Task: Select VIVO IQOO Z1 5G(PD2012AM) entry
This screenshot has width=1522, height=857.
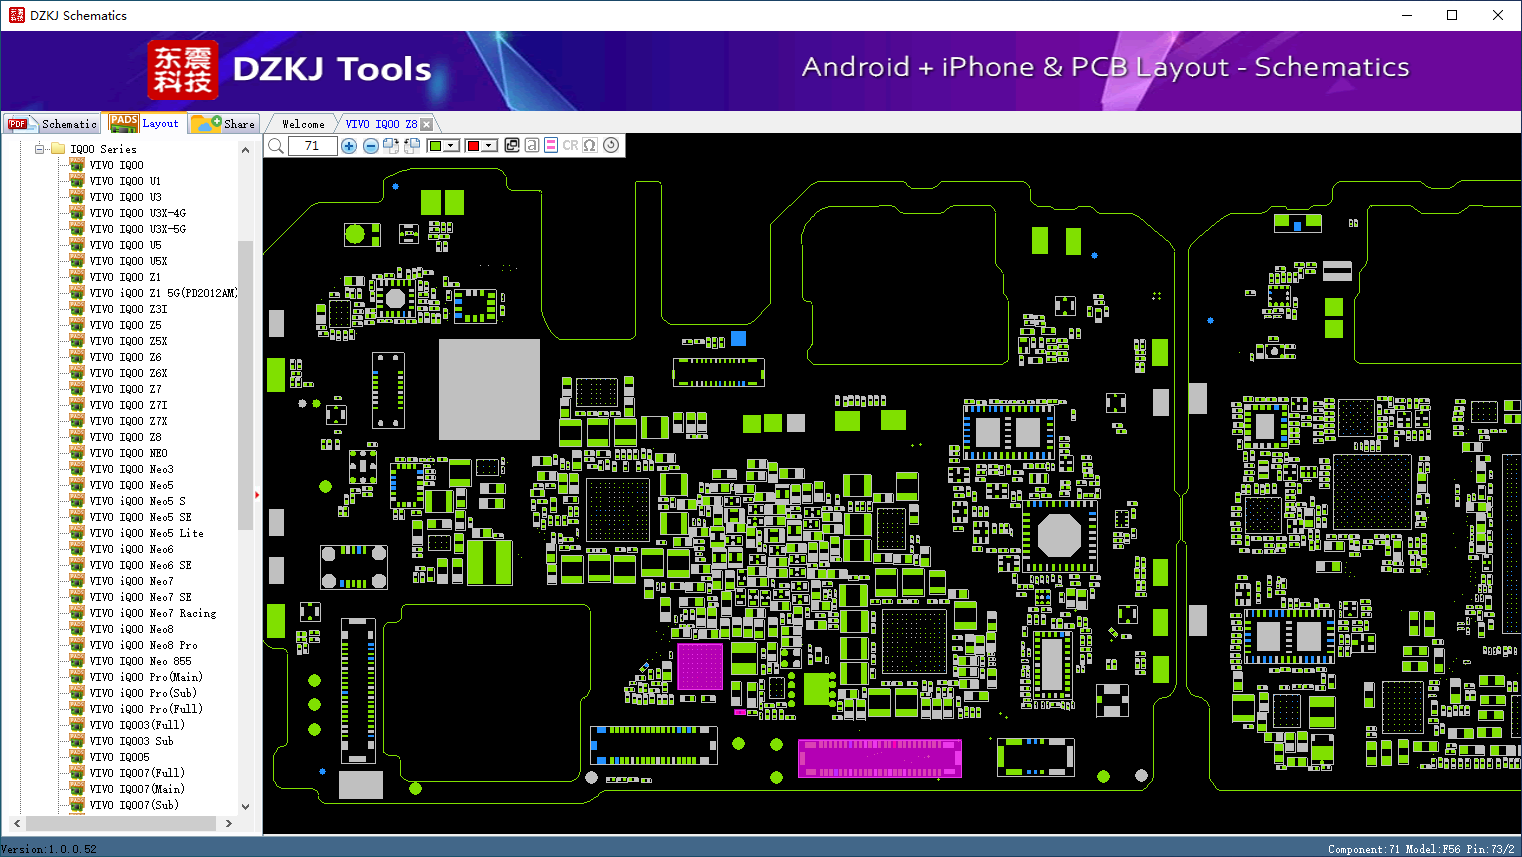Action: point(164,293)
